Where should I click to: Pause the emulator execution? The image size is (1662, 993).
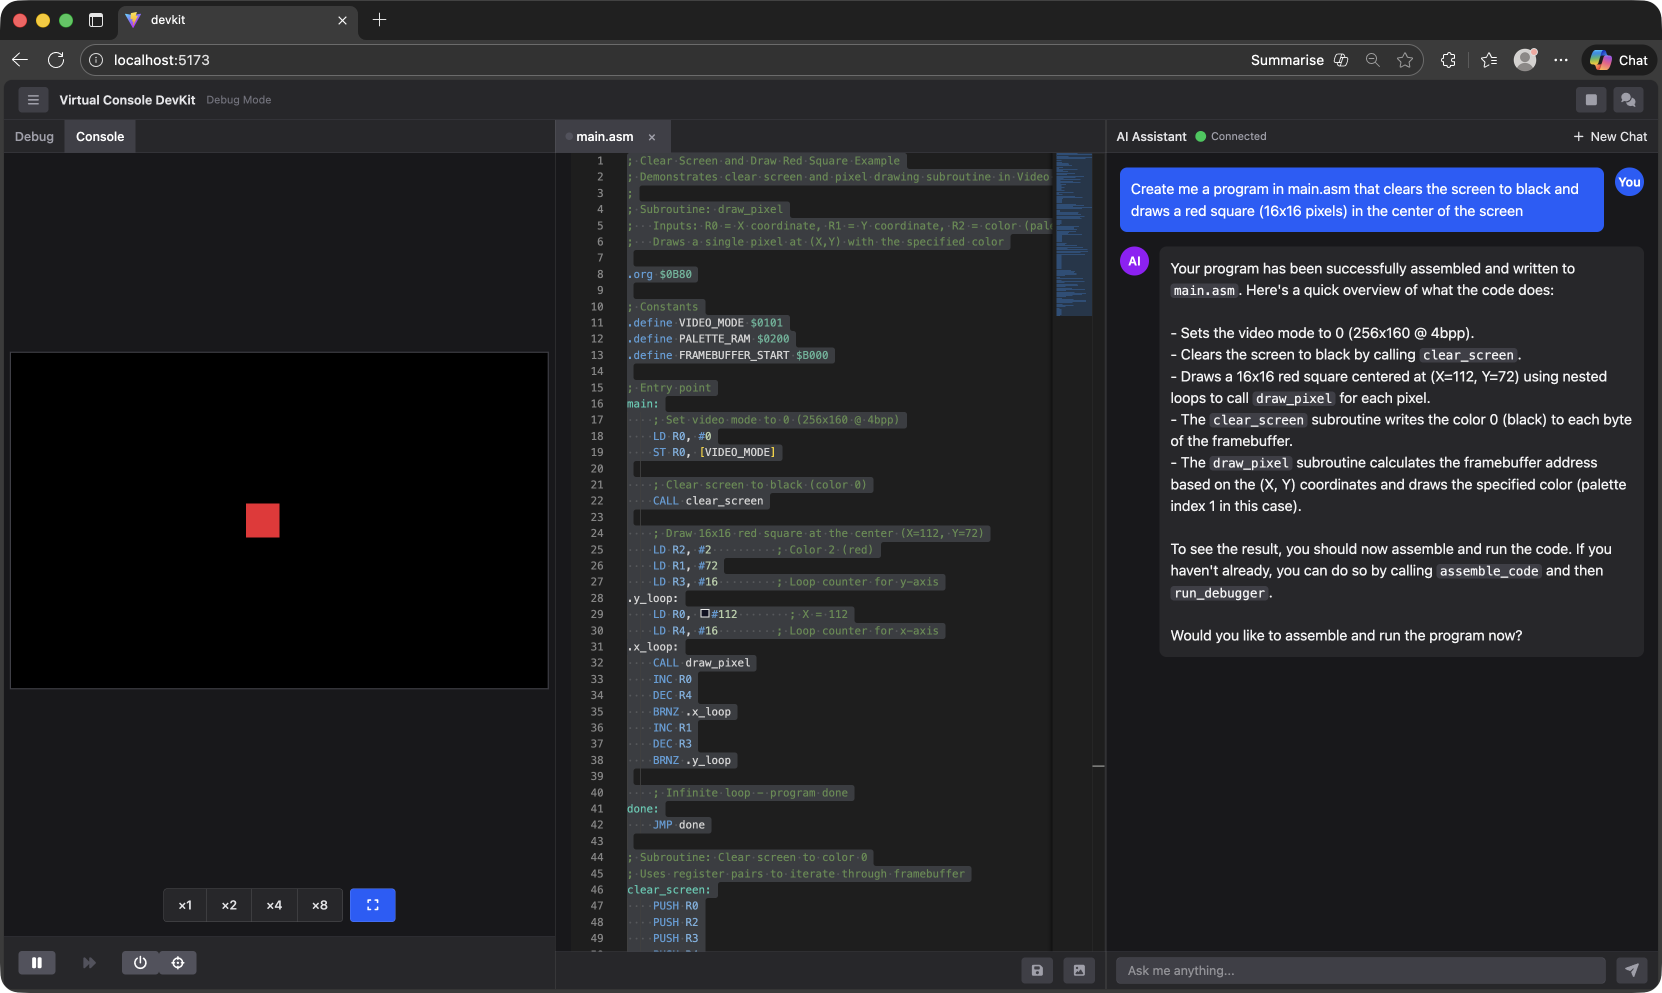click(37, 962)
